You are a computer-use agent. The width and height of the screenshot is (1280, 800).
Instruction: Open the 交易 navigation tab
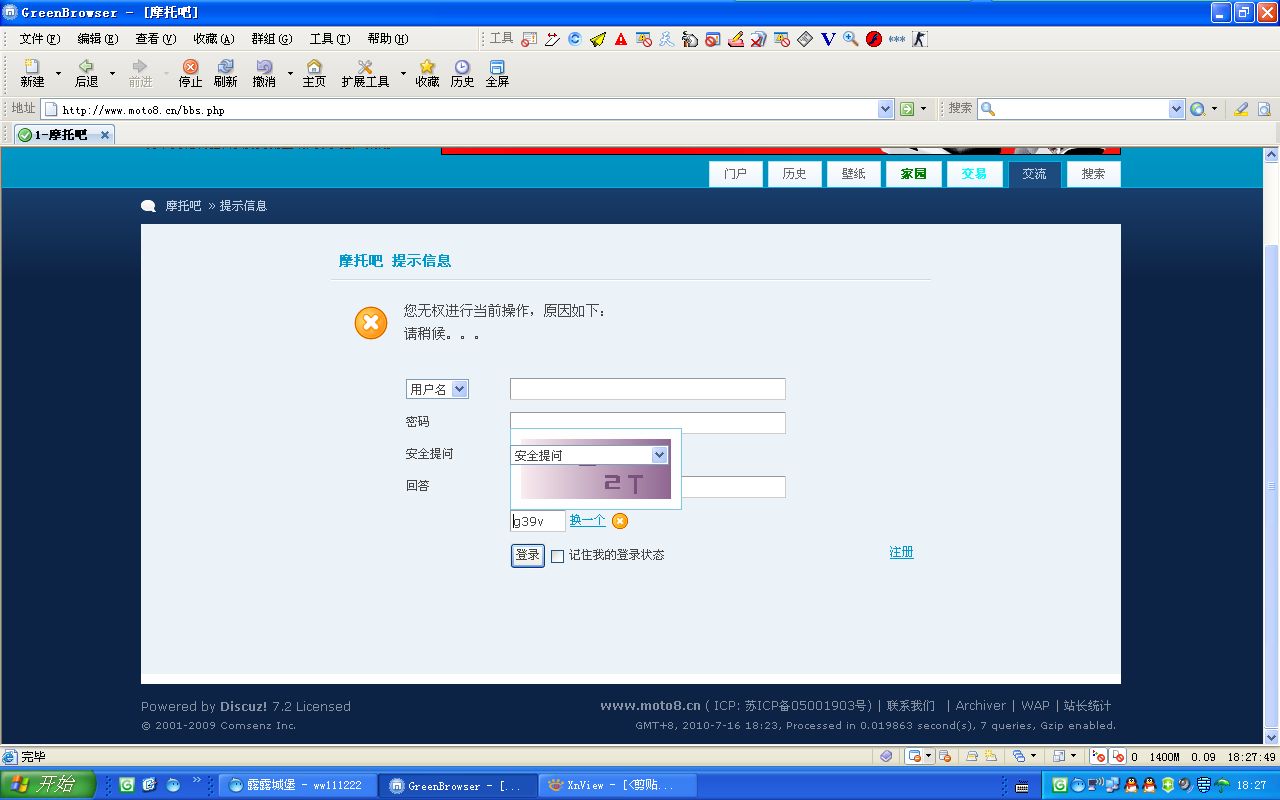[x=974, y=174]
